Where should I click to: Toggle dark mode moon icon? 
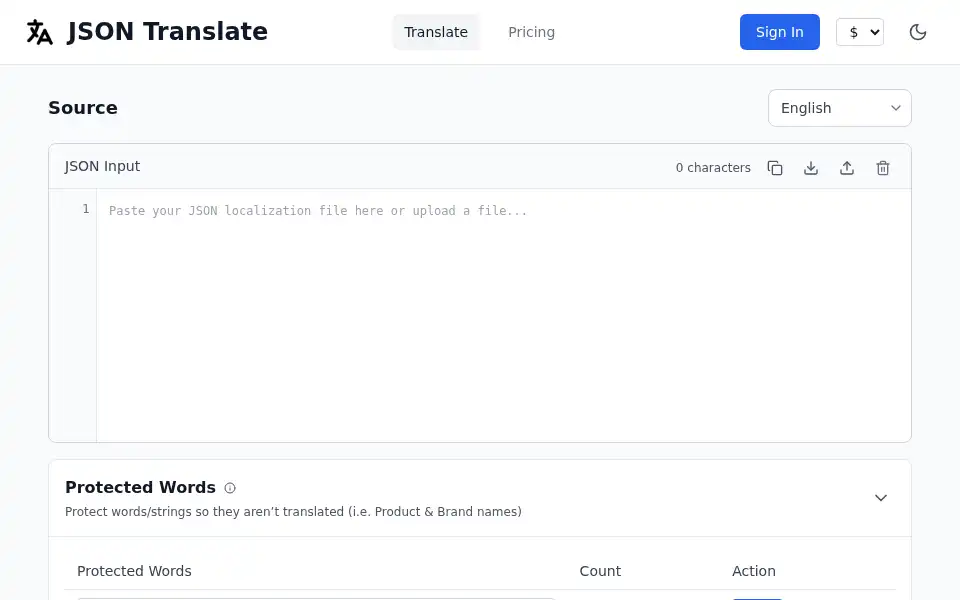click(x=918, y=32)
